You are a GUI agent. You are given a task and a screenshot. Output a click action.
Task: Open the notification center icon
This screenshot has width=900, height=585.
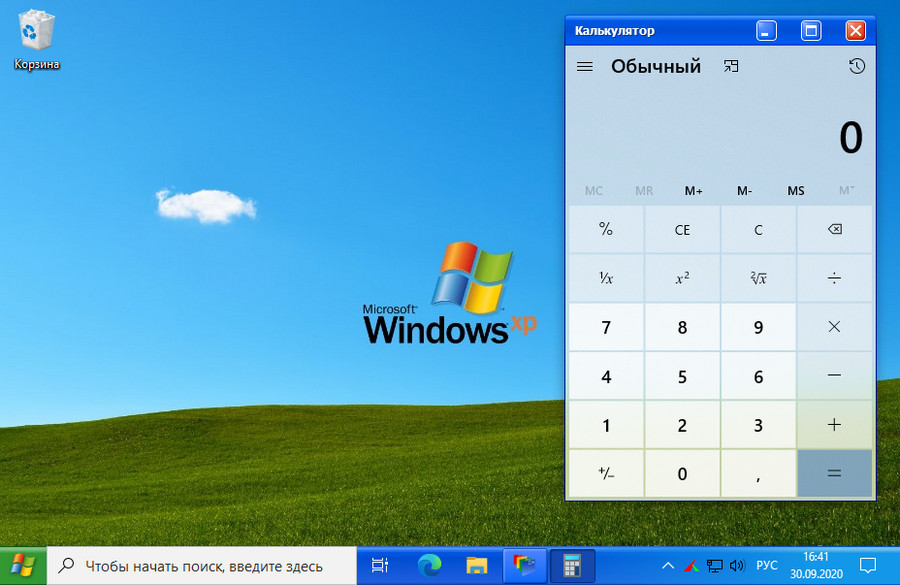868,566
